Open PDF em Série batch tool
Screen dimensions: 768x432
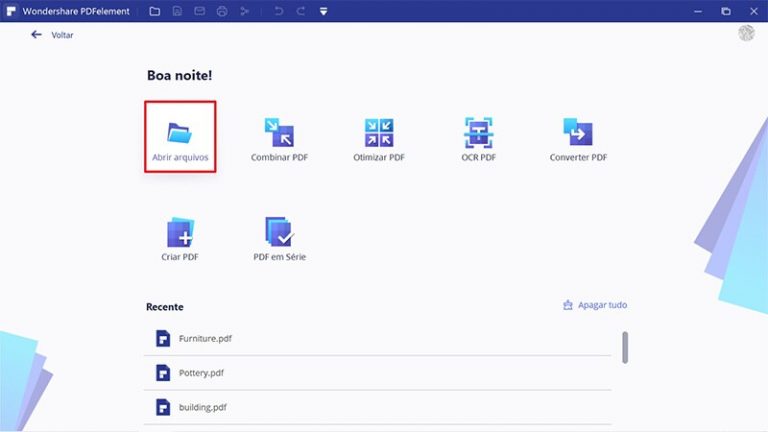(279, 239)
